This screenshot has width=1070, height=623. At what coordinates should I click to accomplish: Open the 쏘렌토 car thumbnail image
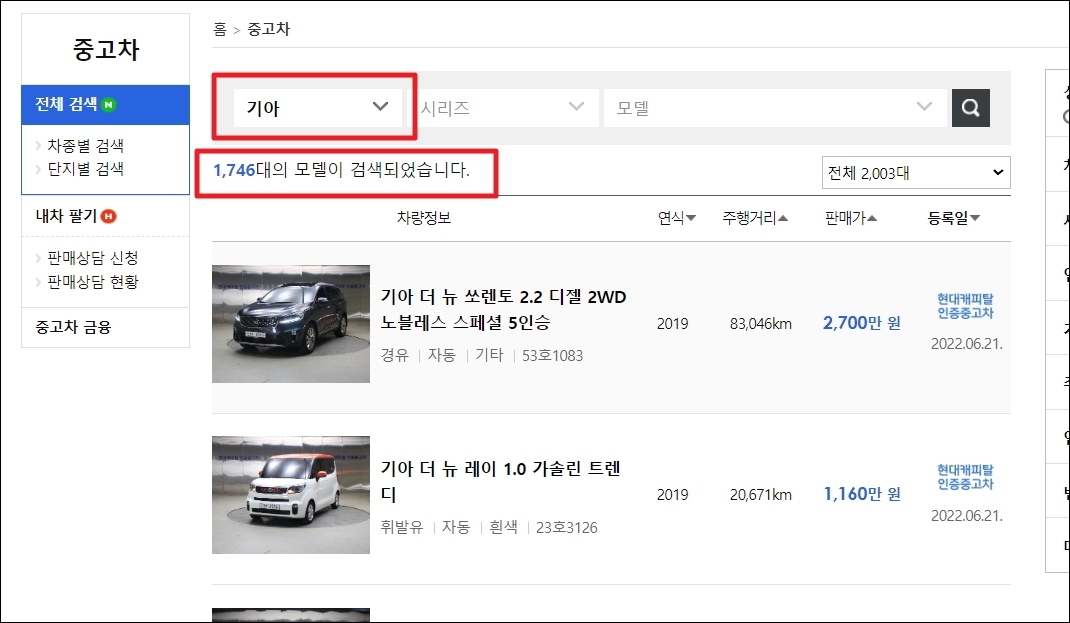(291, 323)
